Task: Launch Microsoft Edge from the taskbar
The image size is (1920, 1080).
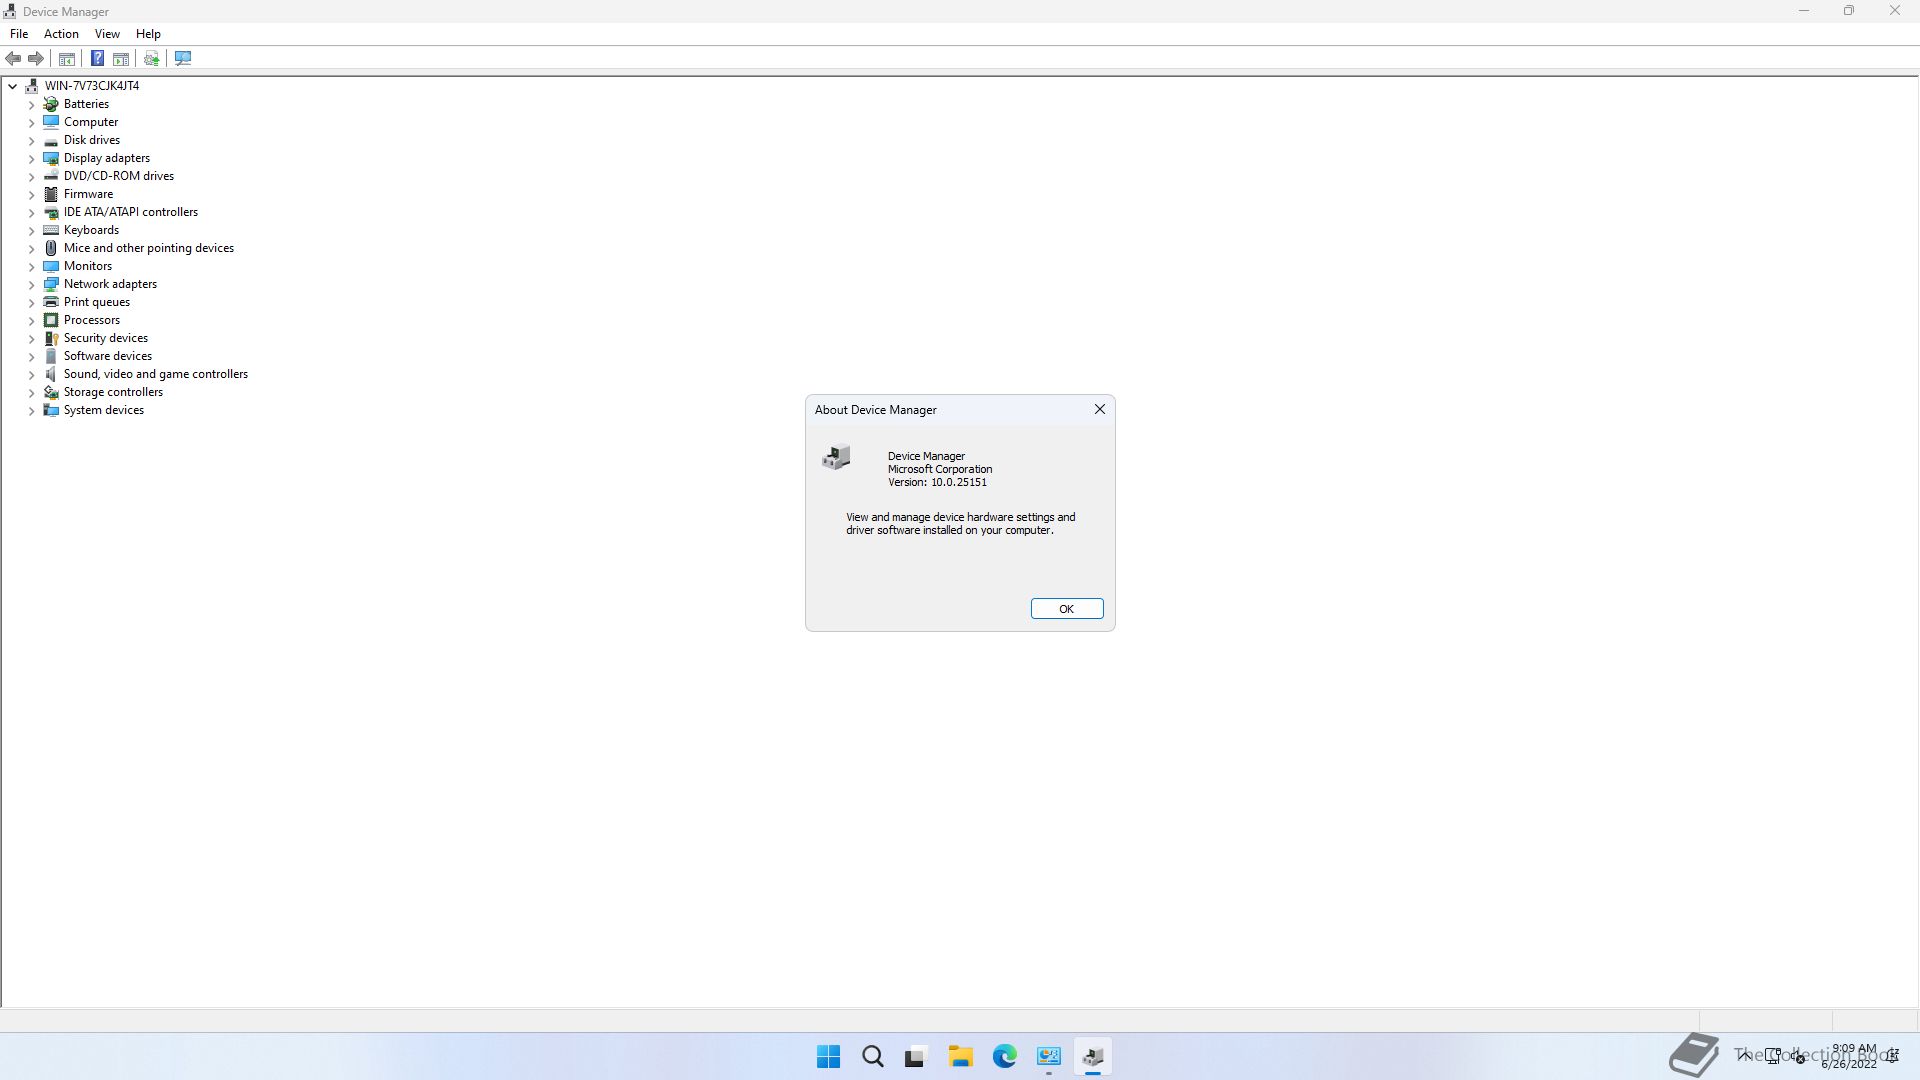Action: pyautogui.click(x=1004, y=1057)
